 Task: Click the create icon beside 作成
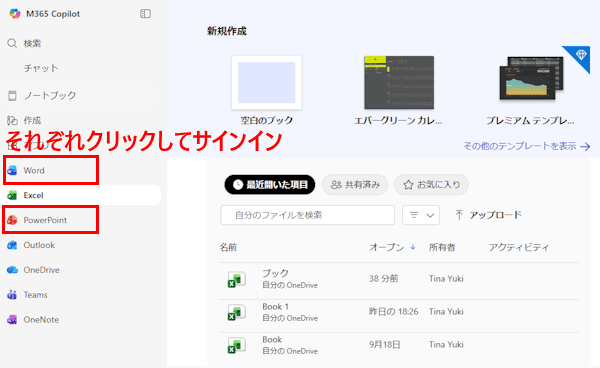click(x=12, y=120)
